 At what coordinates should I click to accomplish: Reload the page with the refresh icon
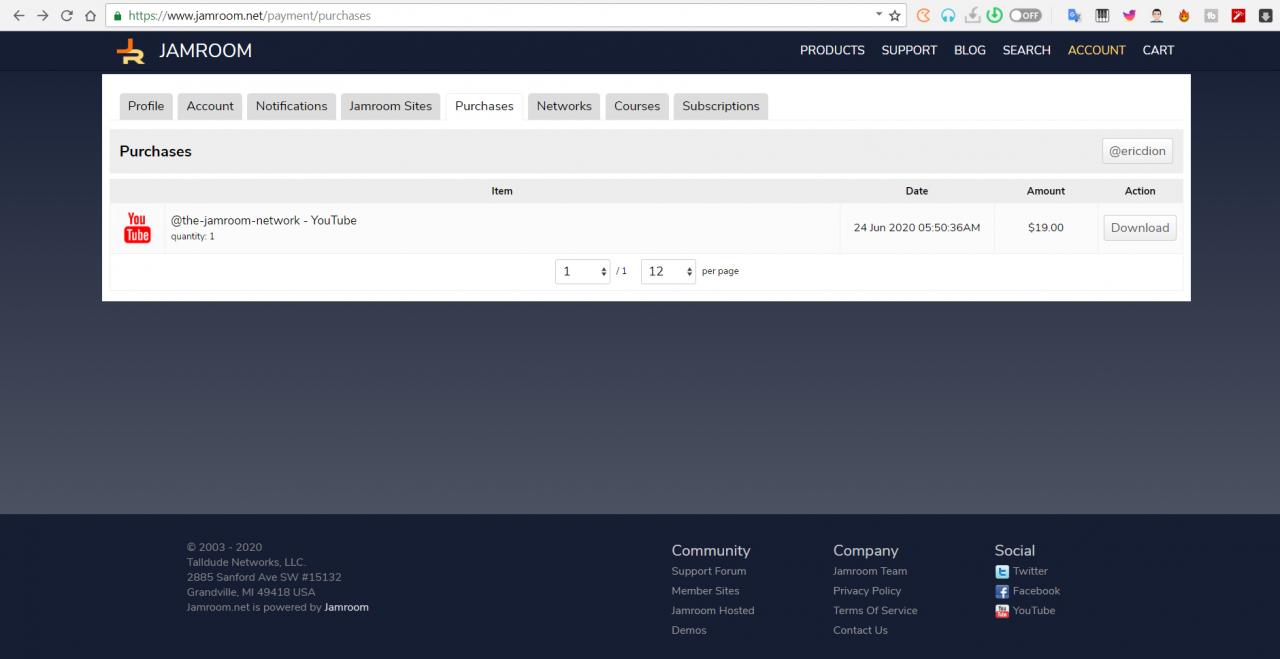point(67,16)
